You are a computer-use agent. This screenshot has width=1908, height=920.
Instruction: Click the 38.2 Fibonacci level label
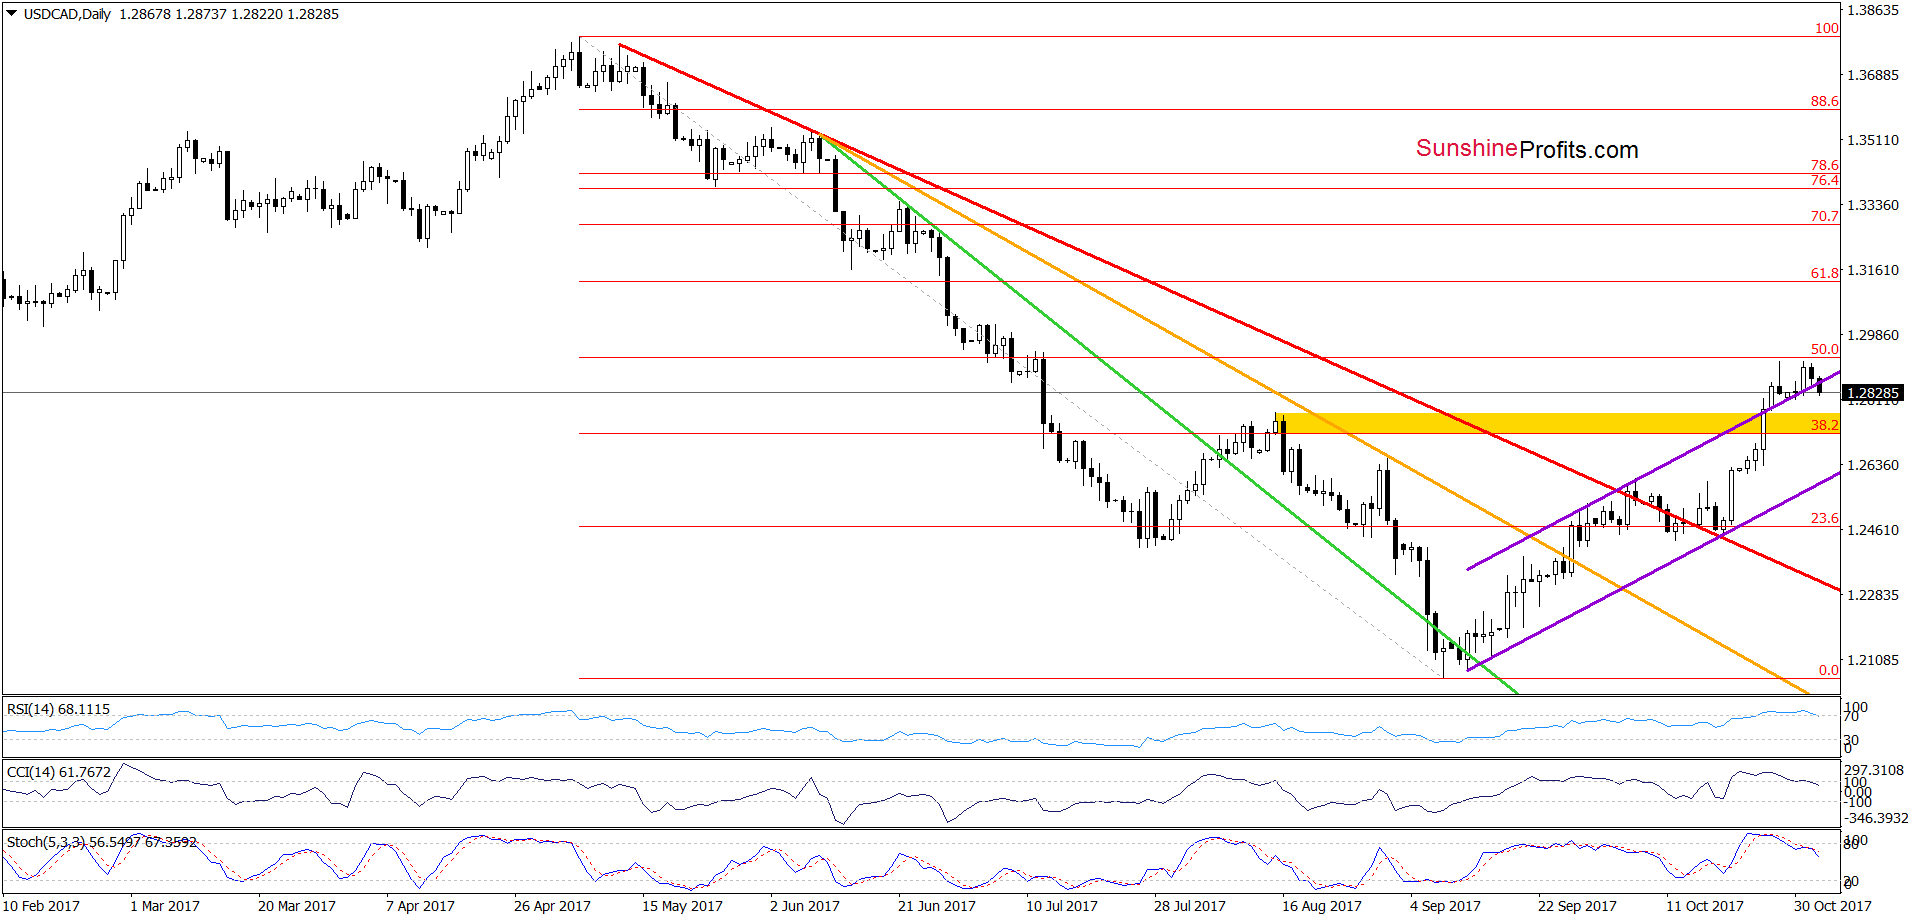[1824, 425]
